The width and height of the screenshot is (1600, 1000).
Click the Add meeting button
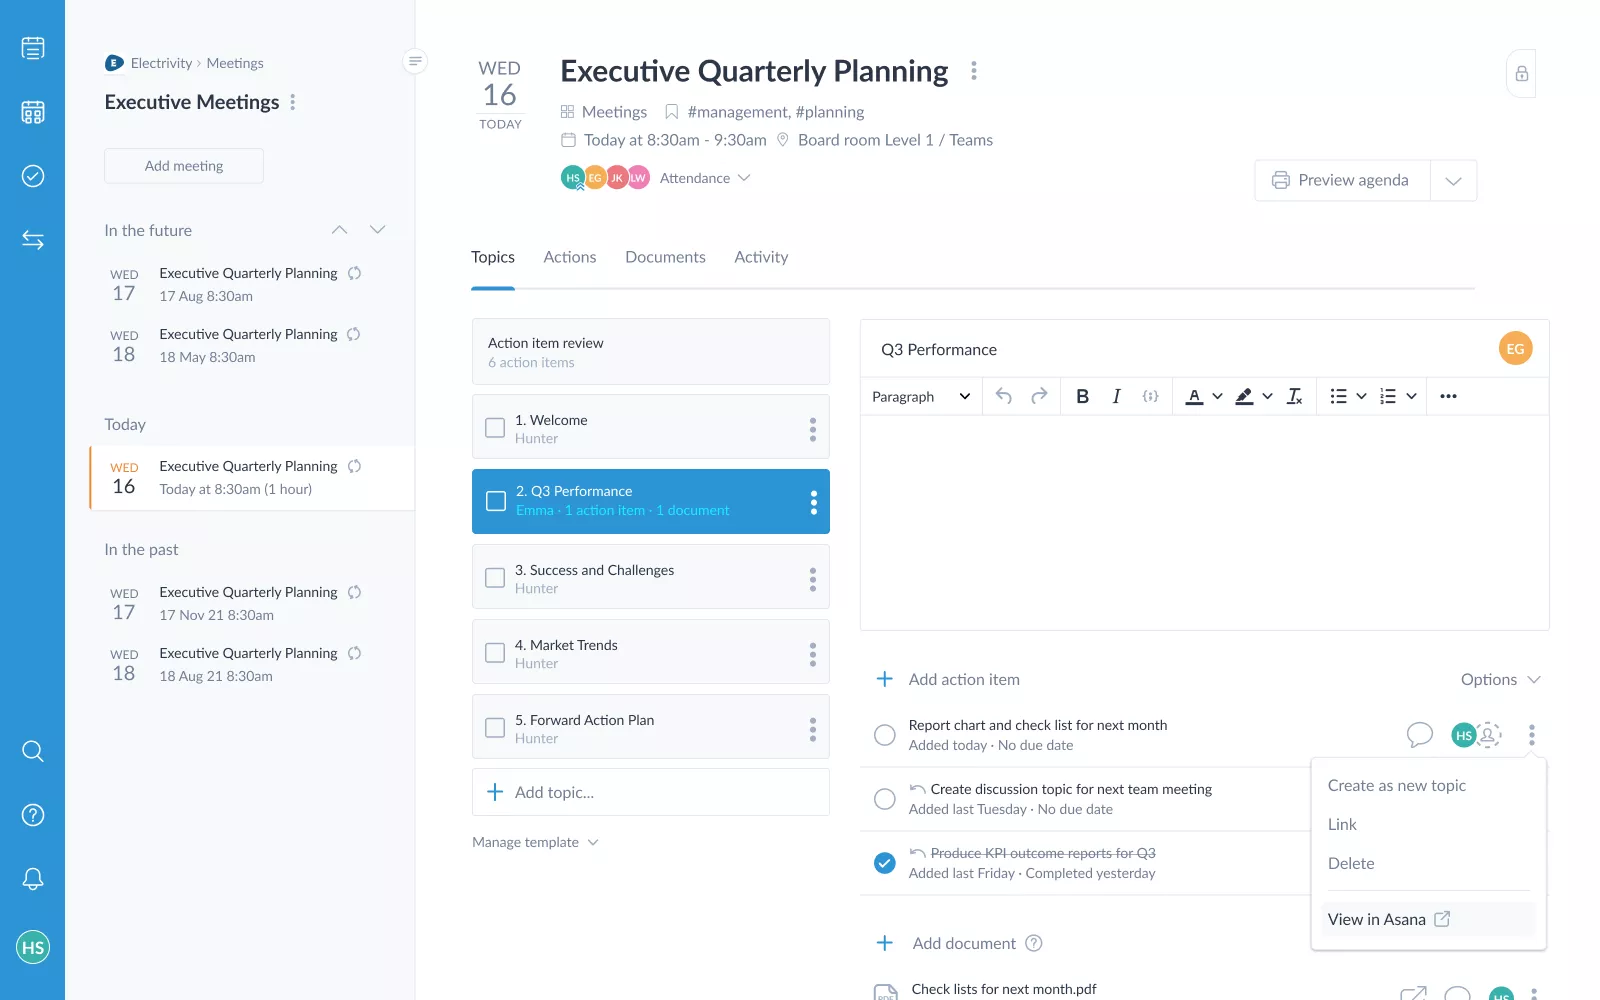[x=184, y=166]
